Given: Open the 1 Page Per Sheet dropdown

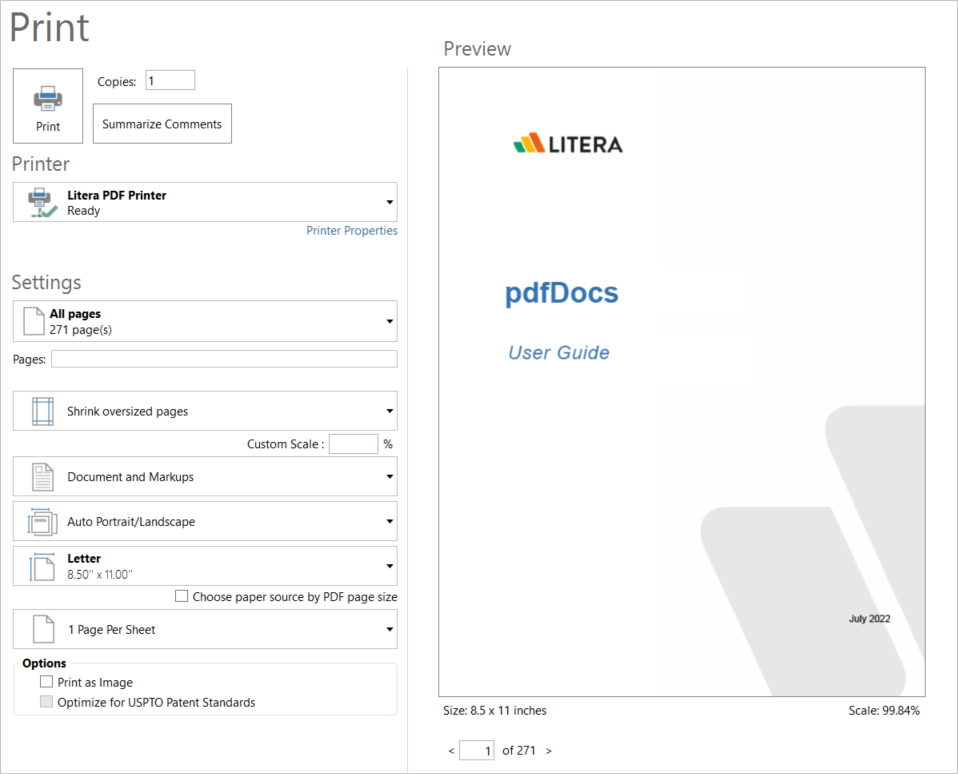Looking at the screenshot, I should click(205, 629).
